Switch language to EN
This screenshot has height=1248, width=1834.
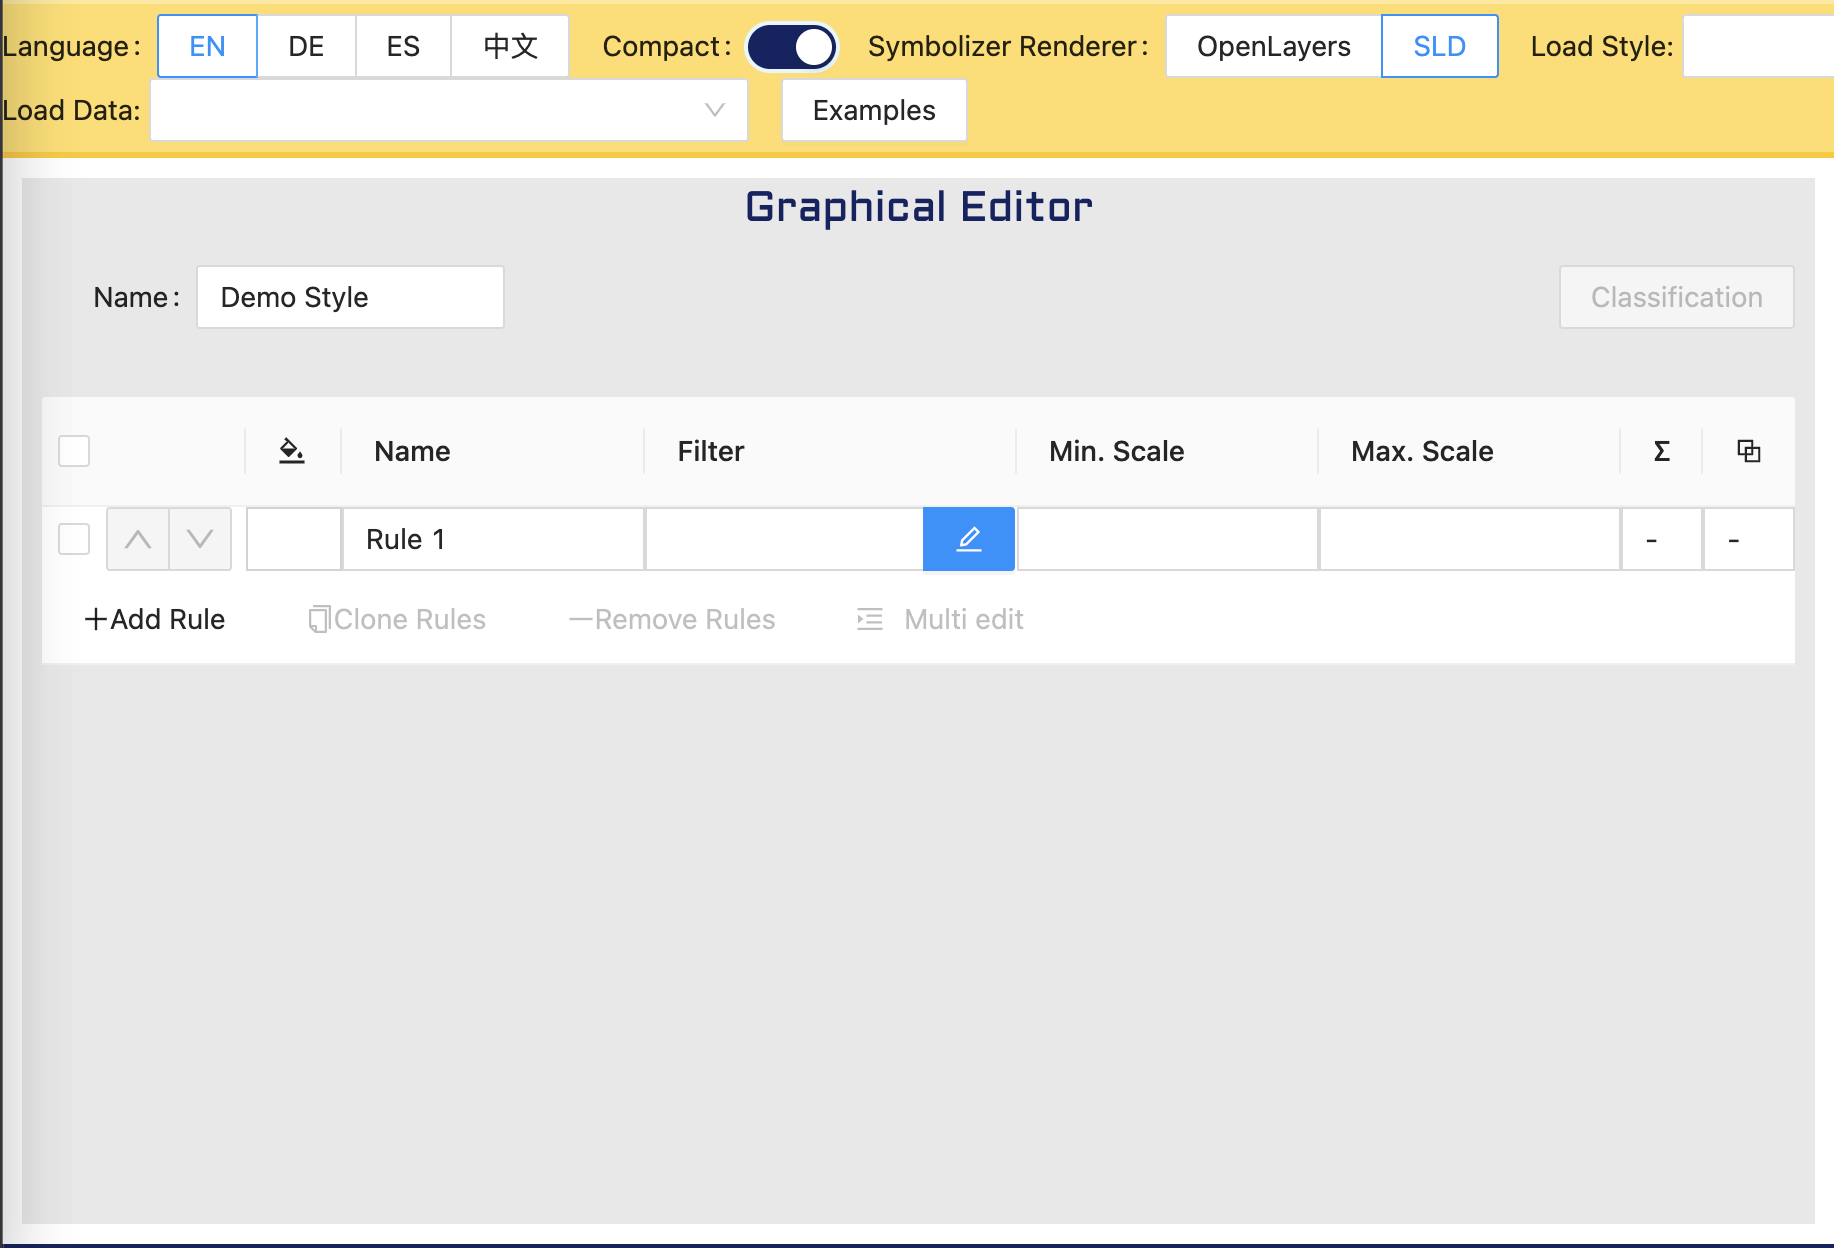coord(207,46)
